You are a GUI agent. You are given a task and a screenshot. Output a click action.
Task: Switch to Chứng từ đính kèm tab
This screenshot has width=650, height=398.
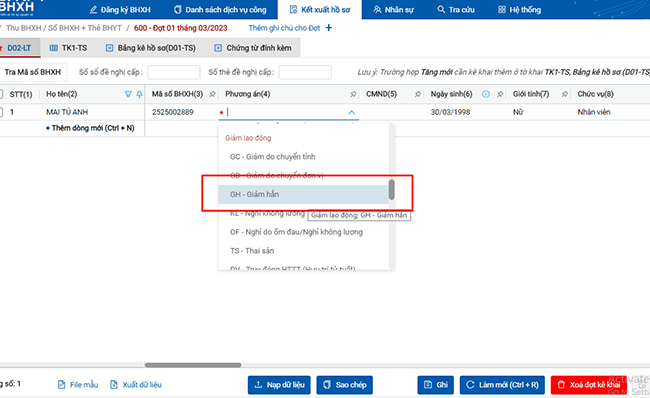click(x=253, y=48)
